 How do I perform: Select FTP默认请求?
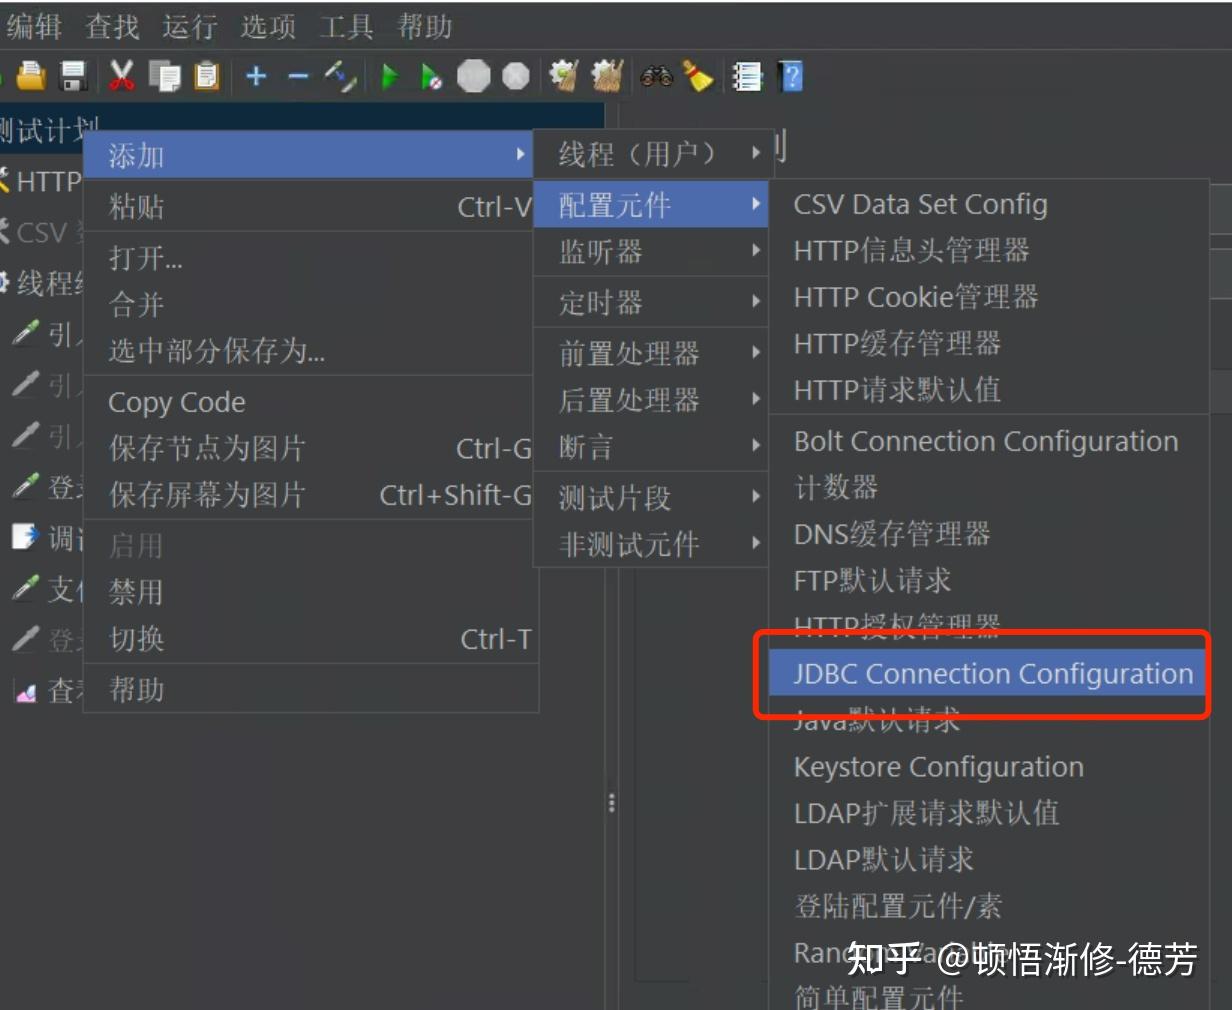coord(989,580)
